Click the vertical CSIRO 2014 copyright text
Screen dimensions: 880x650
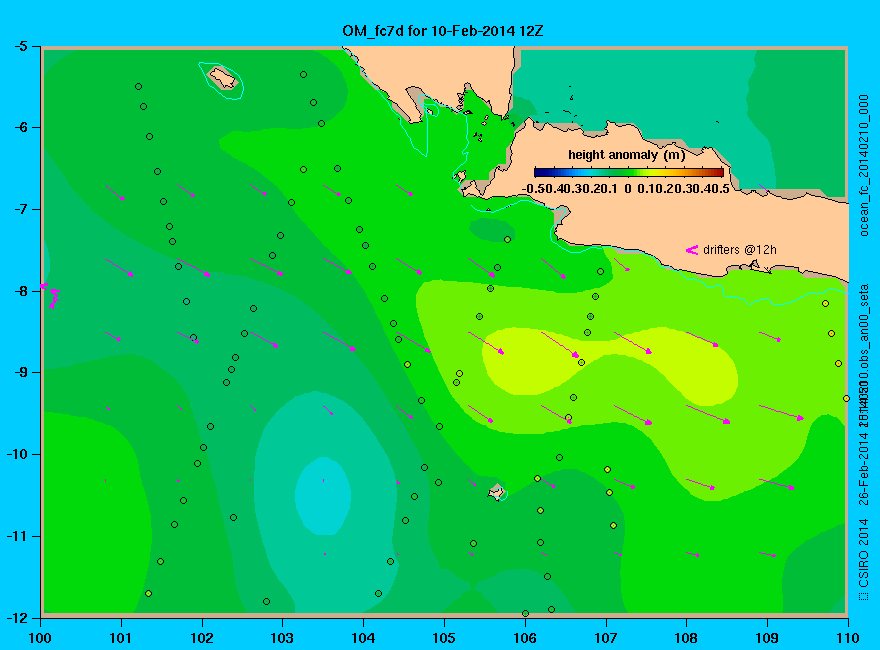click(864, 560)
